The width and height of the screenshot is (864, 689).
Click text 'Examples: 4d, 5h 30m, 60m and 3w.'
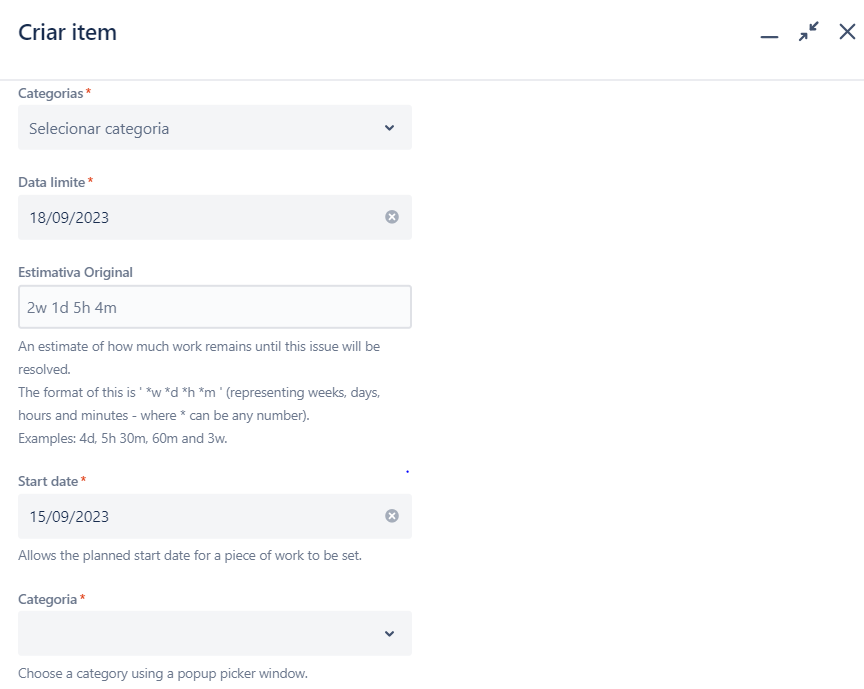pos(123,438)
